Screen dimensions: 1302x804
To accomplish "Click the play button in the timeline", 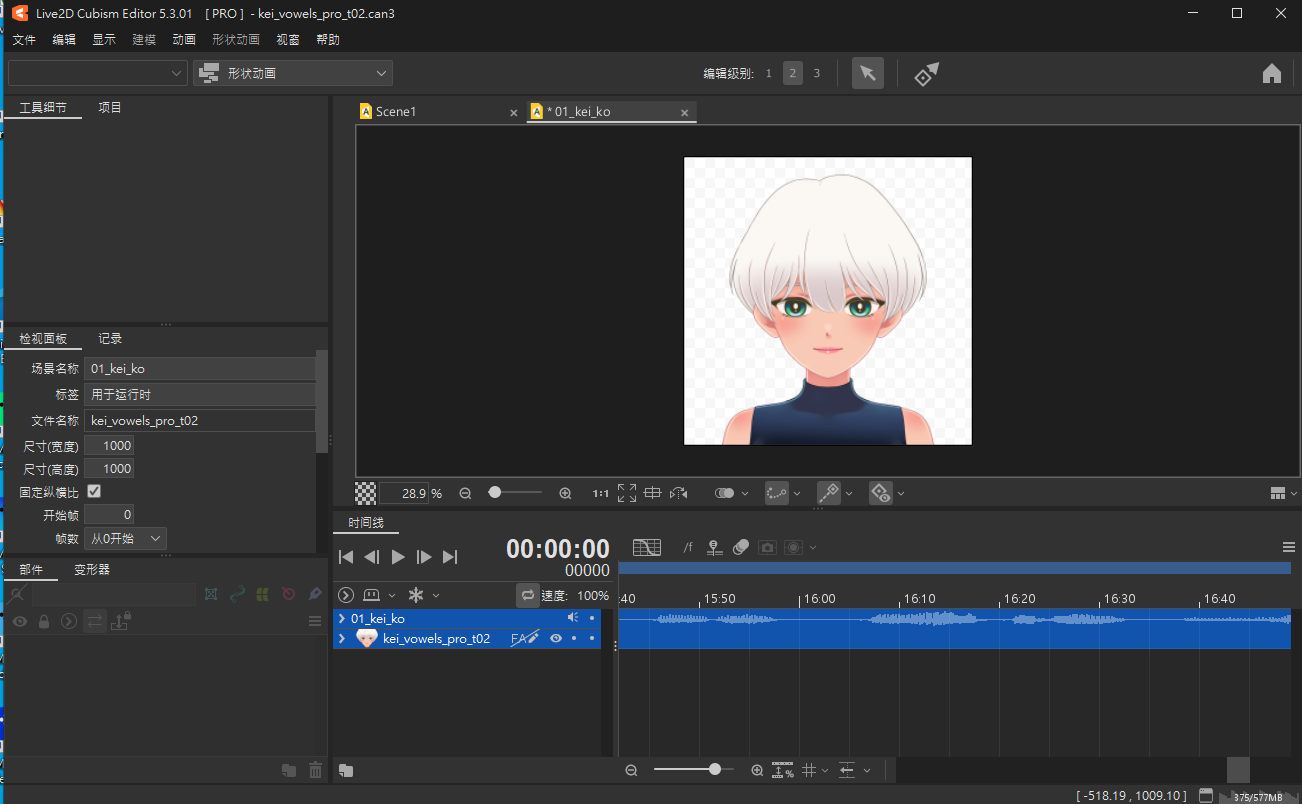I will click(x=398, y=557).
